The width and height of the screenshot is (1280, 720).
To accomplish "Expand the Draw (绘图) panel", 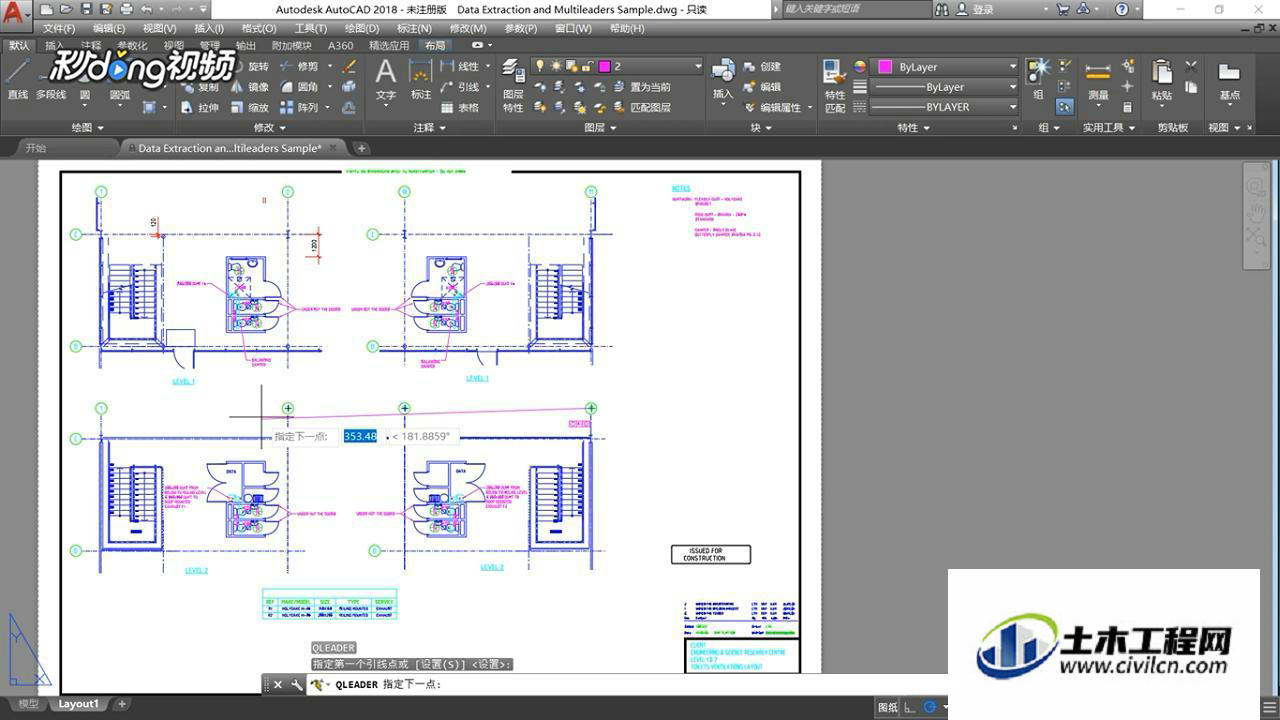I will click(88, 127).
